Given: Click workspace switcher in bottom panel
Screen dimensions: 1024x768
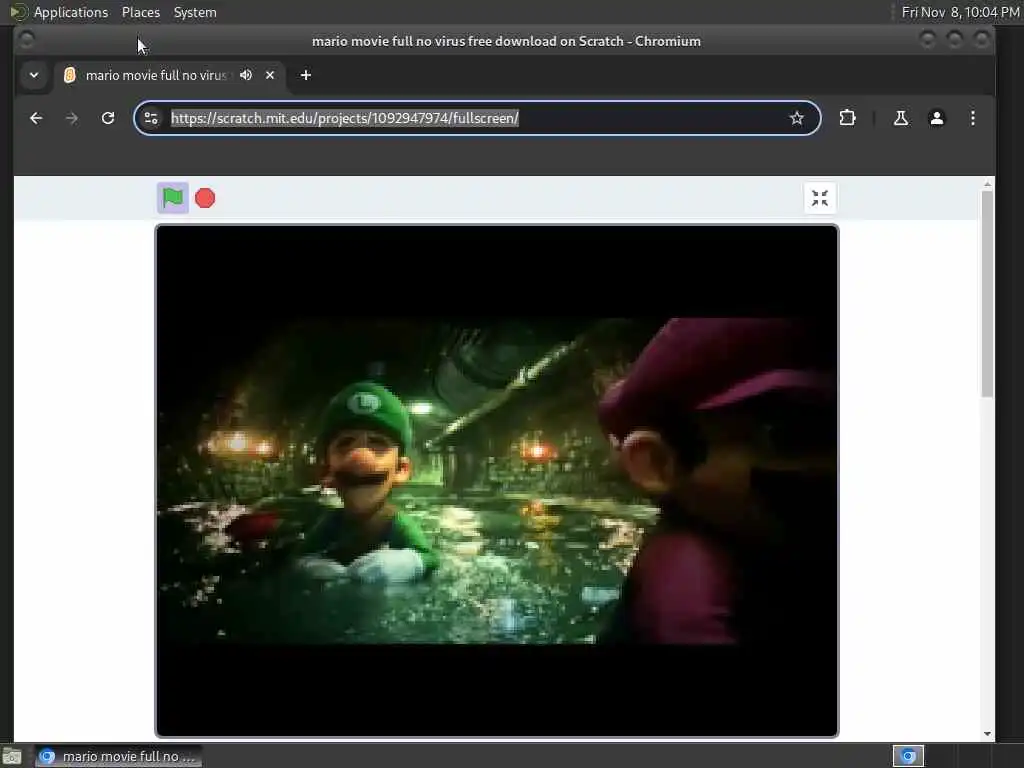Looking at the screenshot, I should 908,756.
